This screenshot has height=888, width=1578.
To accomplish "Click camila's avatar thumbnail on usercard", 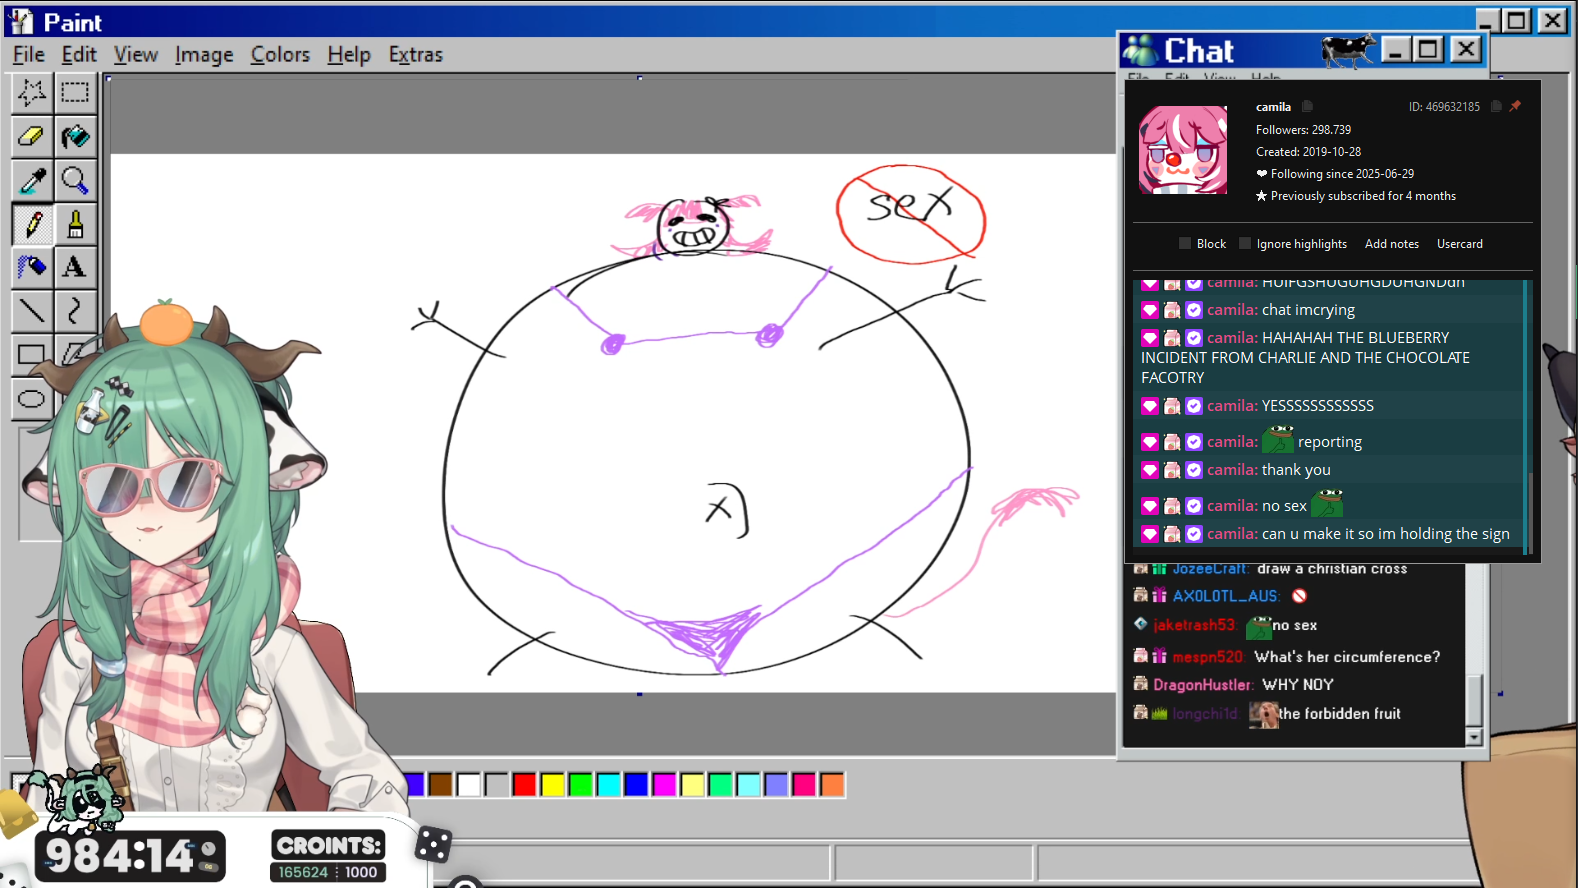I will point(1183,150).
